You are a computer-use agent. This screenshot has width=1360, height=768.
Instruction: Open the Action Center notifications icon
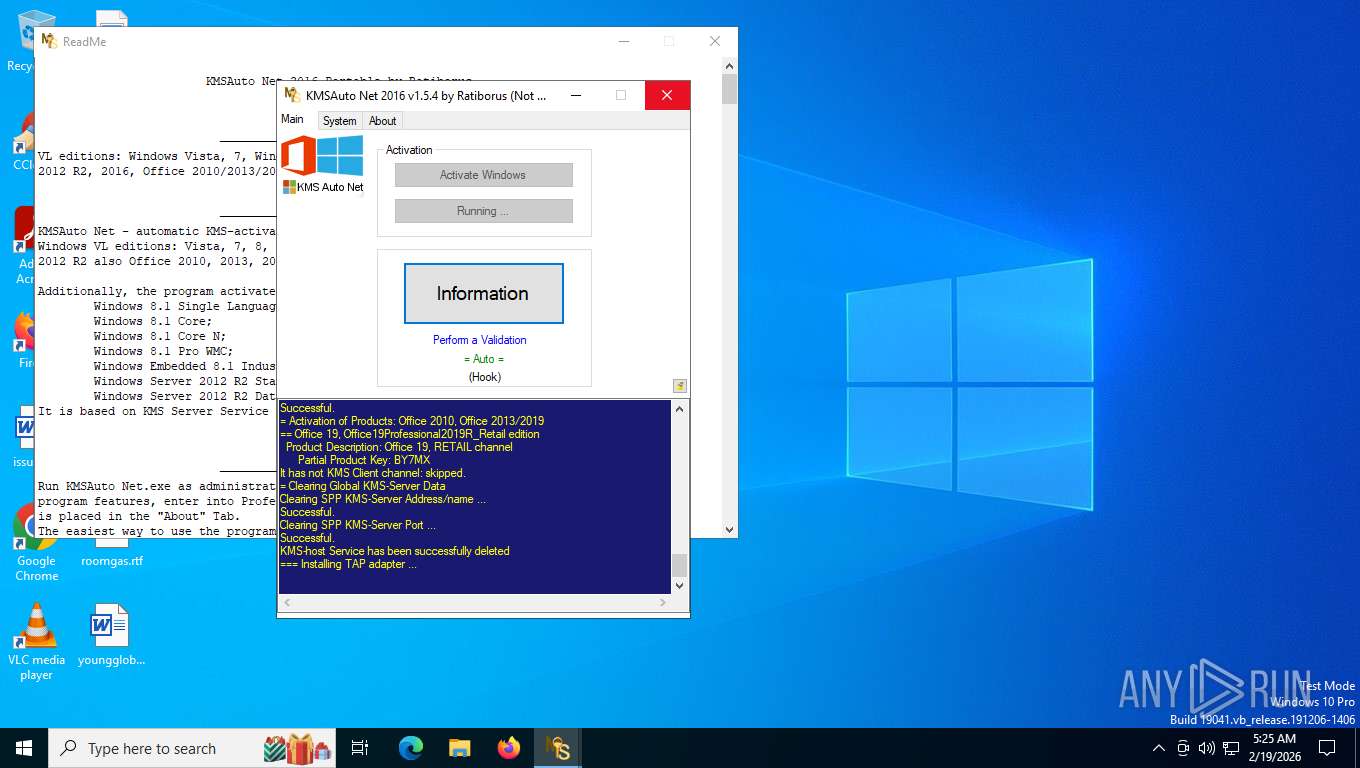[x=1327, y=748]
